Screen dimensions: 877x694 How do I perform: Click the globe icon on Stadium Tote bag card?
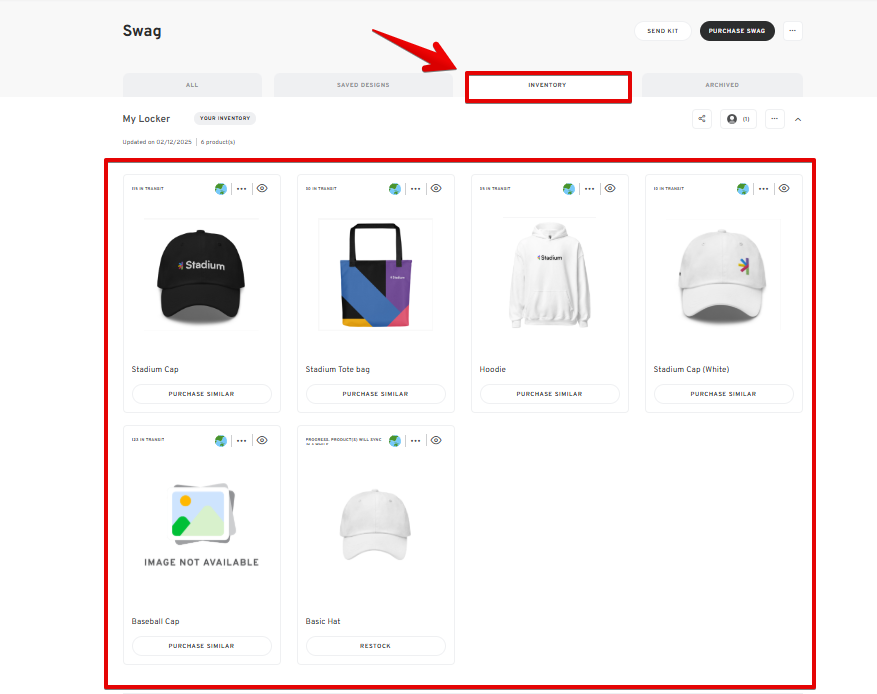pos(395,189)
